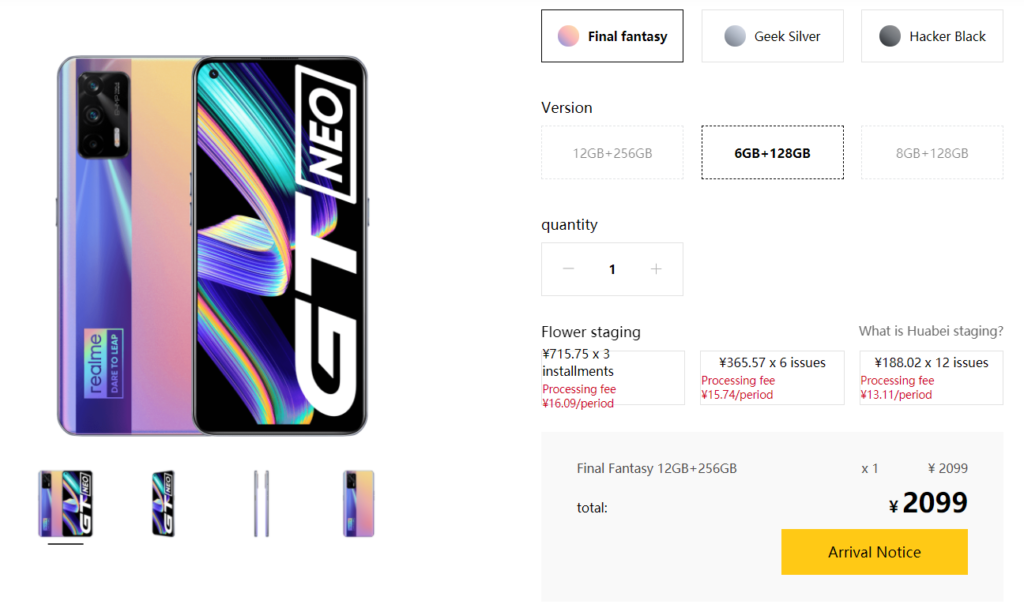Screen dimensions: 1024x608
Task: Select the 12GB+256GB version
Action: [x=611, y=152]
